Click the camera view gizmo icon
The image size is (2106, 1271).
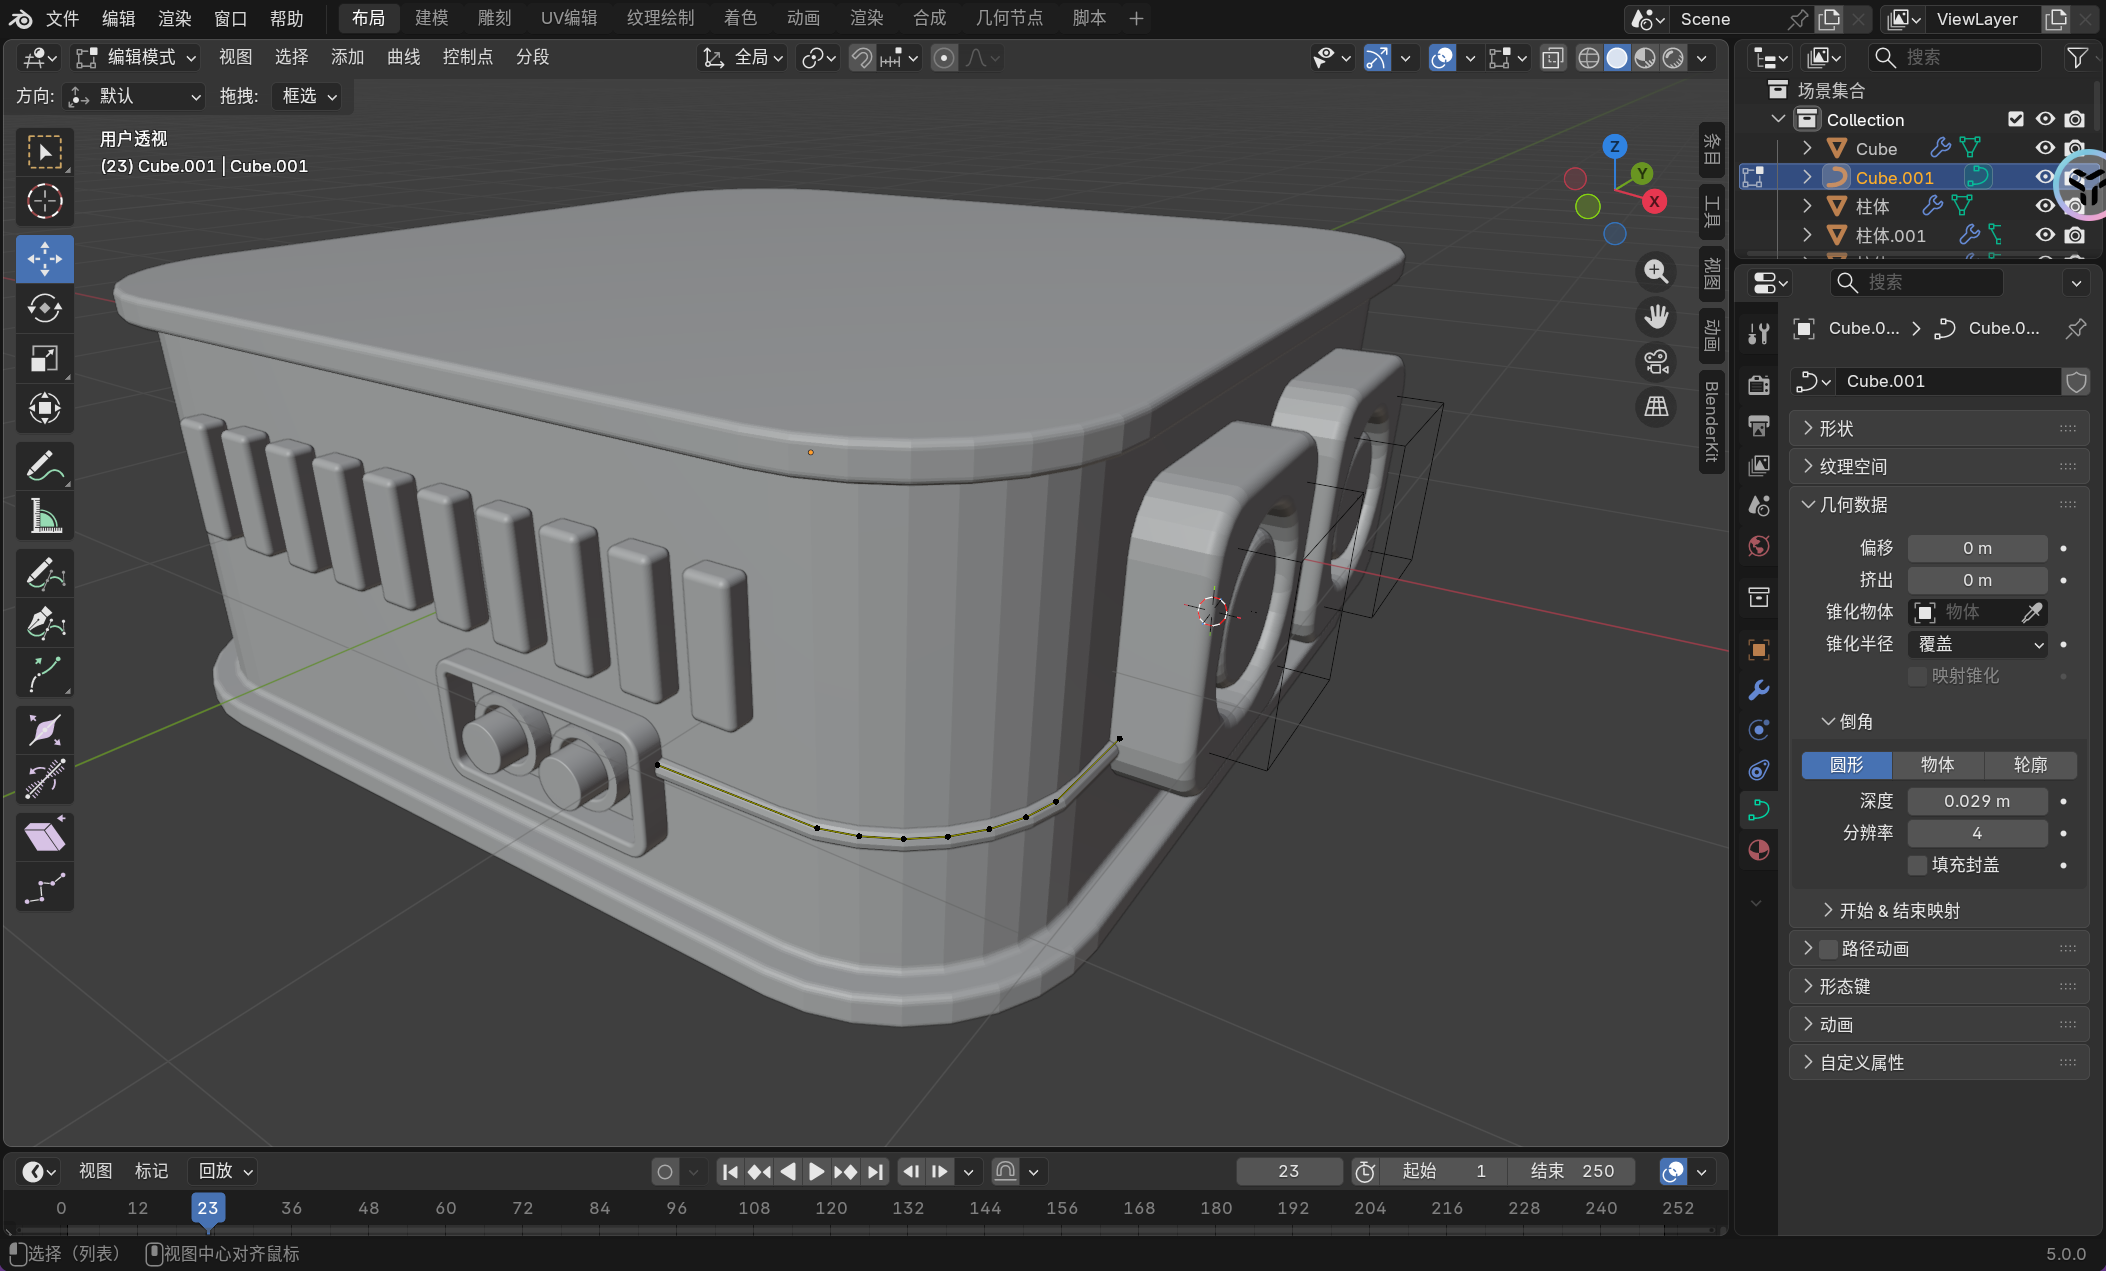click(x=1656, y=361)
